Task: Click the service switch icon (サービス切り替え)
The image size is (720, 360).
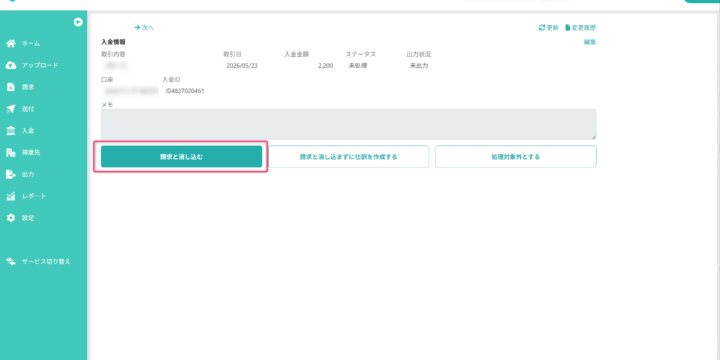Action: (11, 261)
